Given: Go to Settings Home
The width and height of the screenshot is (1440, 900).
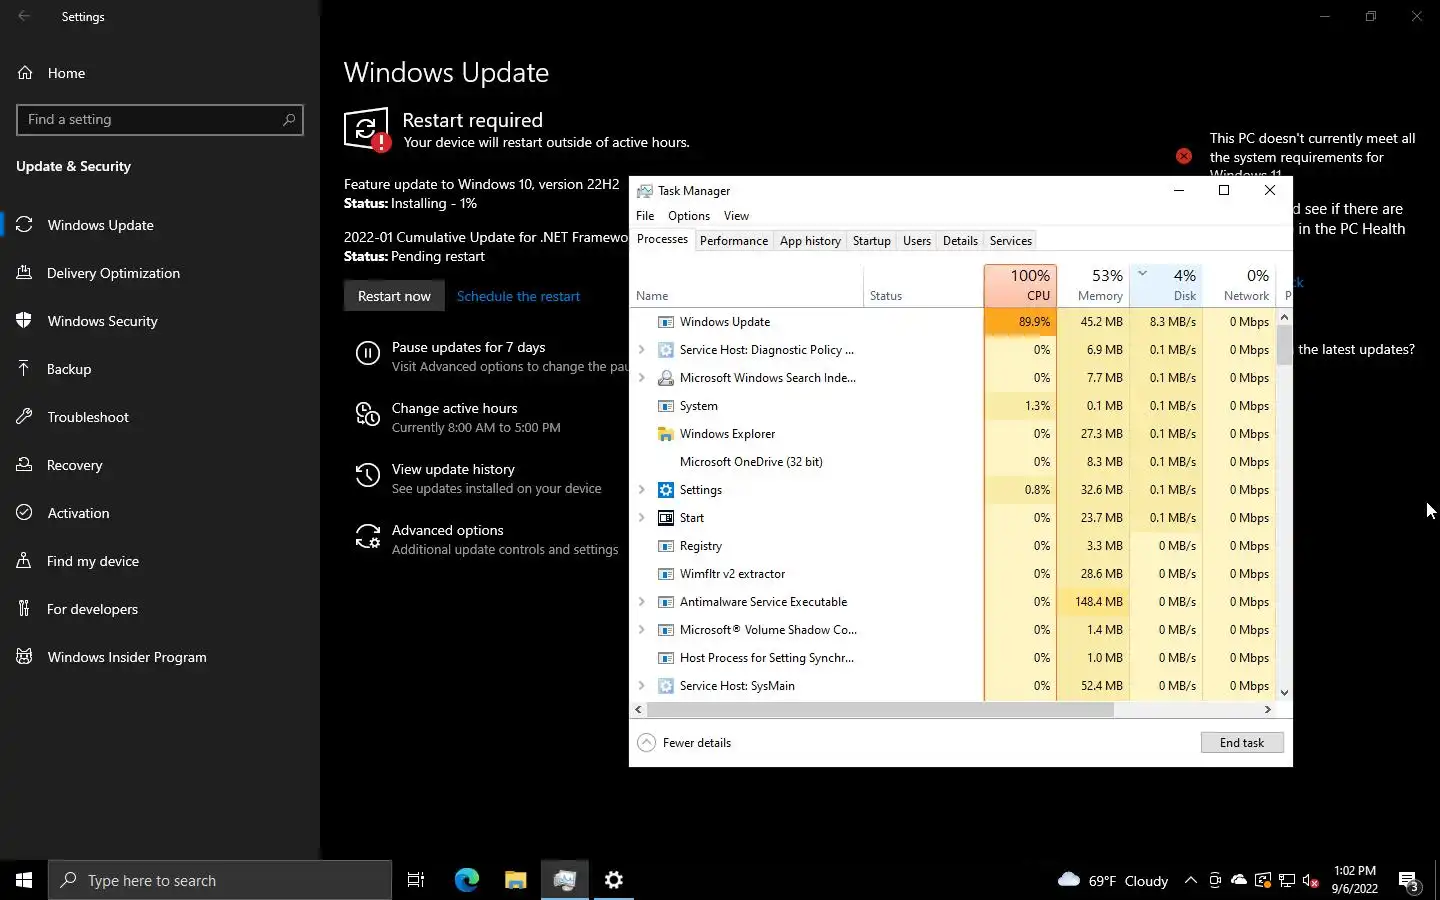Looking at the screenshot, I should (160, 73).
